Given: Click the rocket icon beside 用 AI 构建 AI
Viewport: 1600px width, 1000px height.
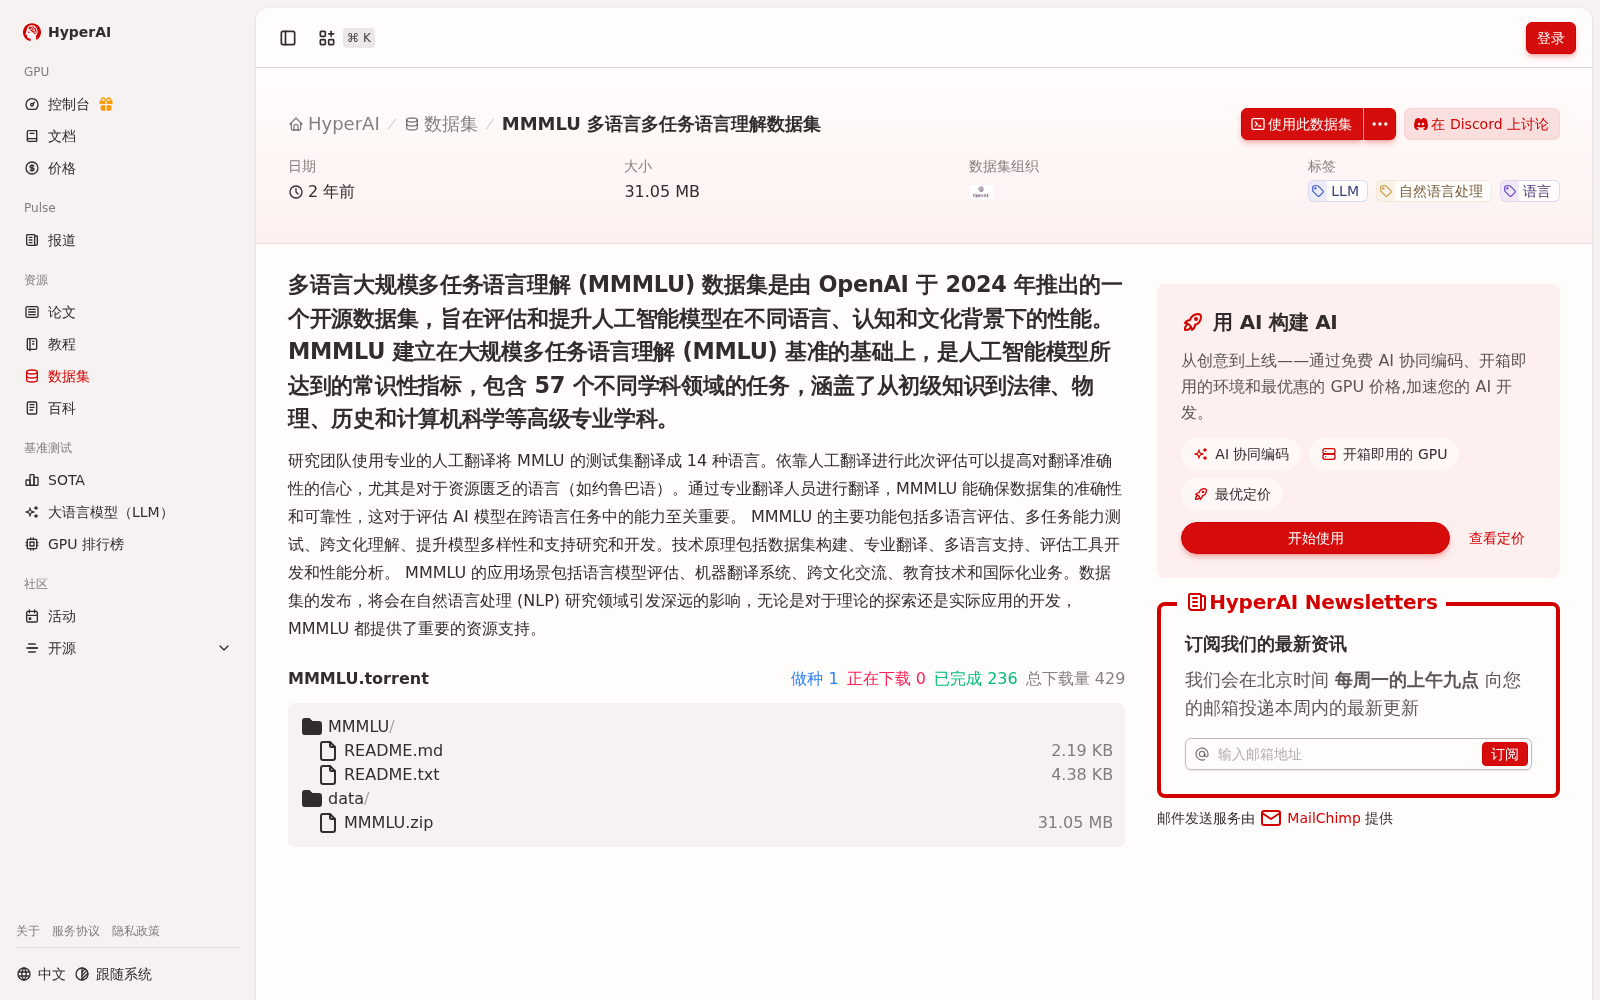Looking at the screenshot, I should [1192, 322].
